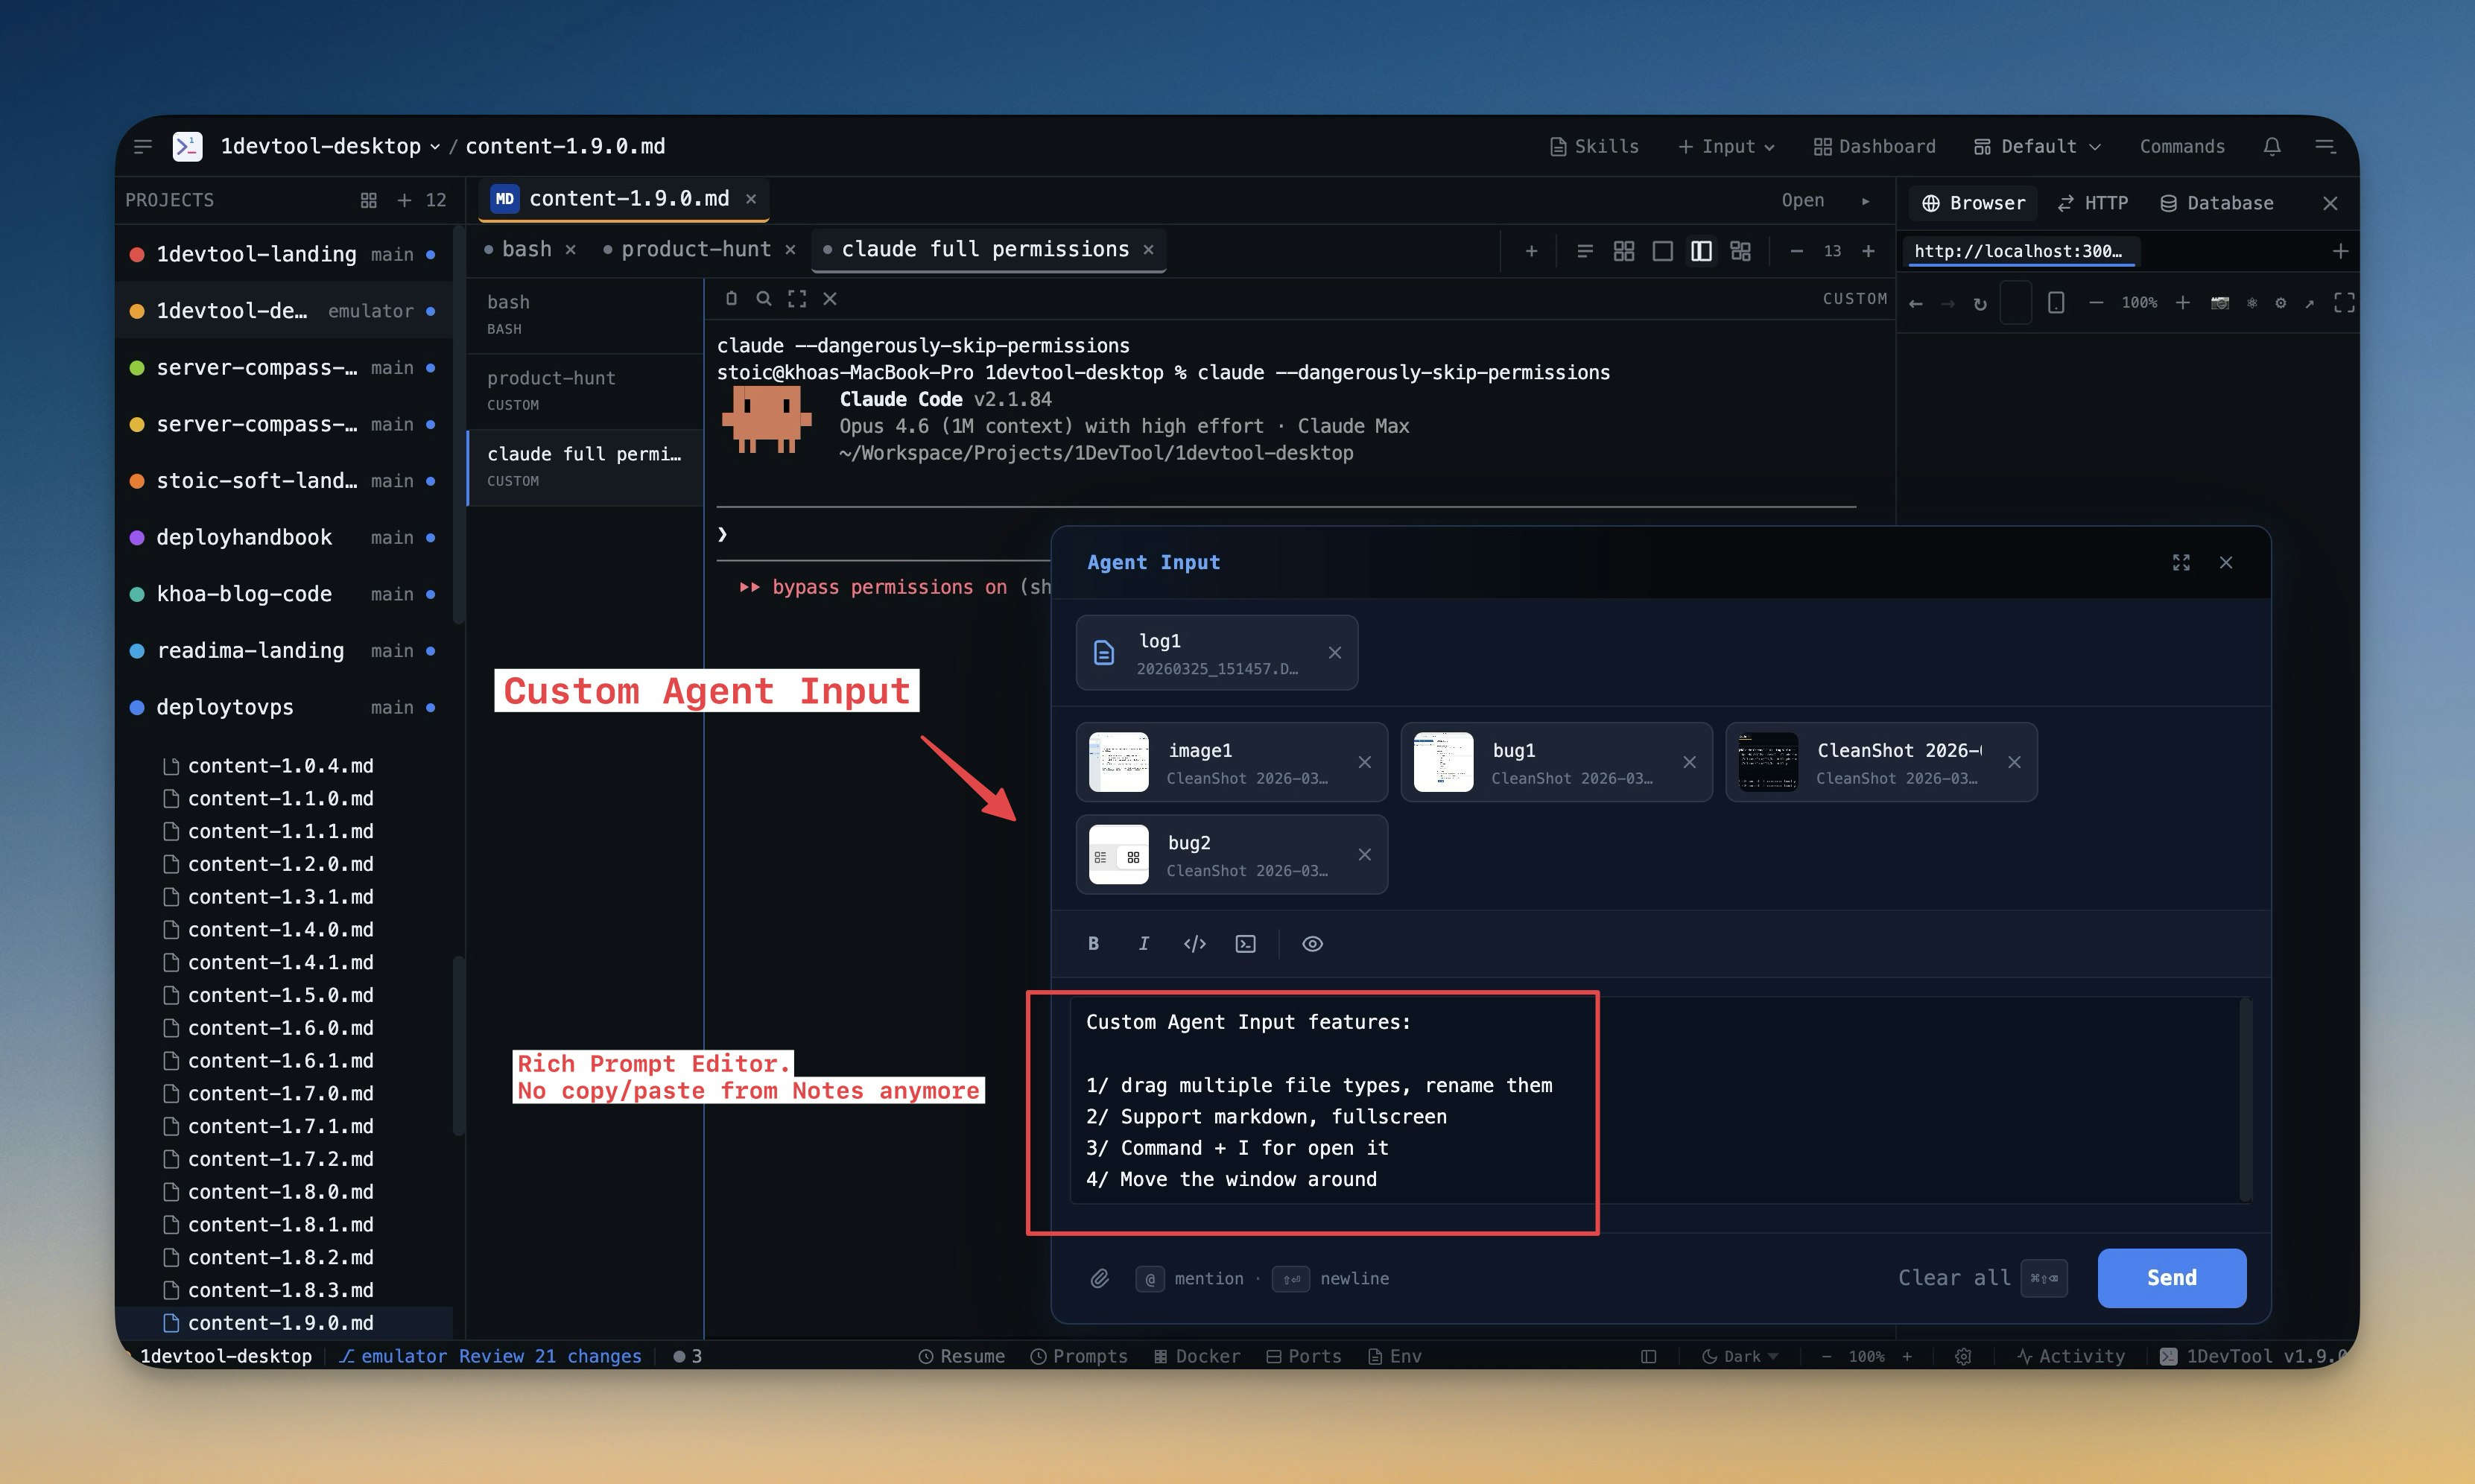Image resolution: width=2475 pixels, height=1484 pixels.
Task: Toggle bold formatting in Agent Input
Action: tap(1093, 943)
